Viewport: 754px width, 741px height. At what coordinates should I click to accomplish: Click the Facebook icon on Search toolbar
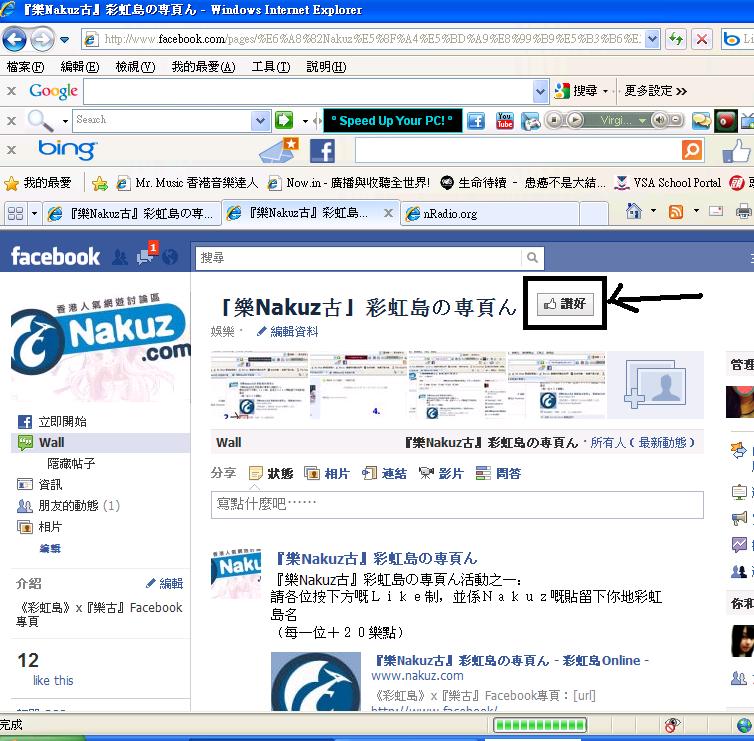(476, 121)
